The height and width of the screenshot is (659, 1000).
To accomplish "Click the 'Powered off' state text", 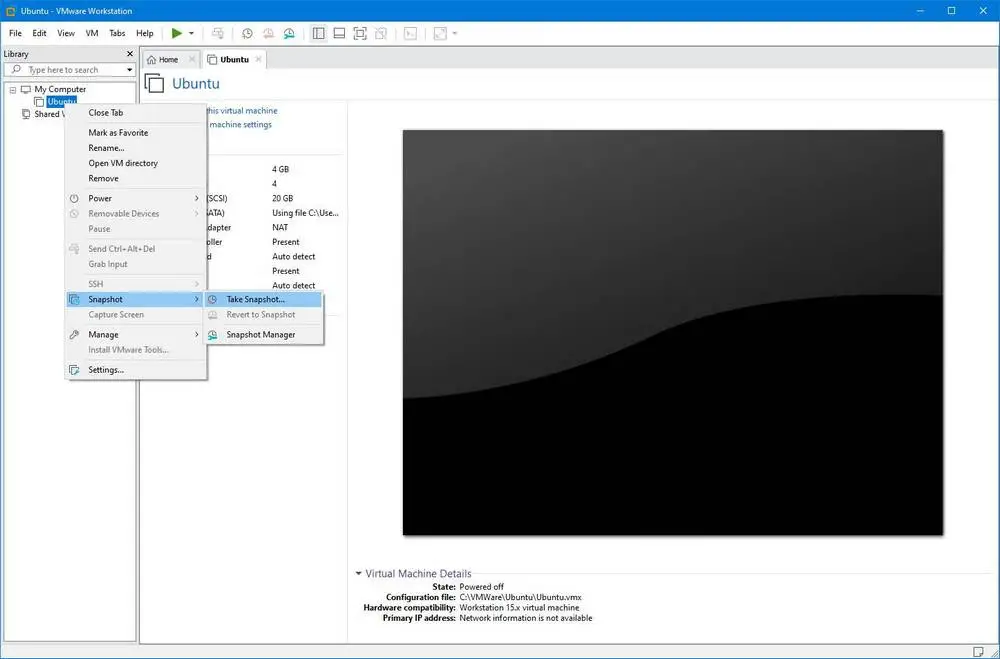I will click(482, 587).
